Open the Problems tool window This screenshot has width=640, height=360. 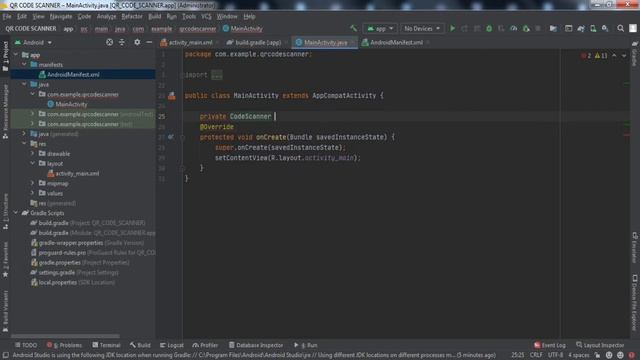click(64, 345)
